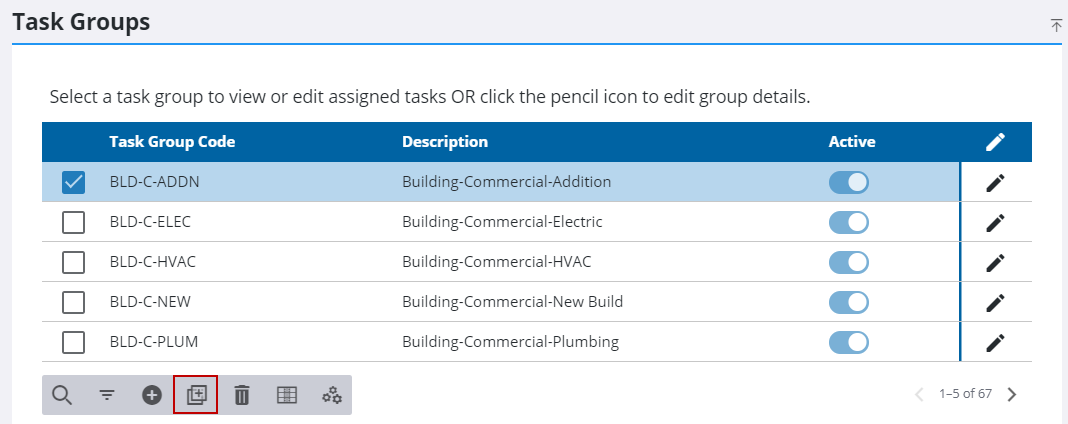Open the search icon in the toolbar
This screenshot has width=1068, height=424.
62,395
